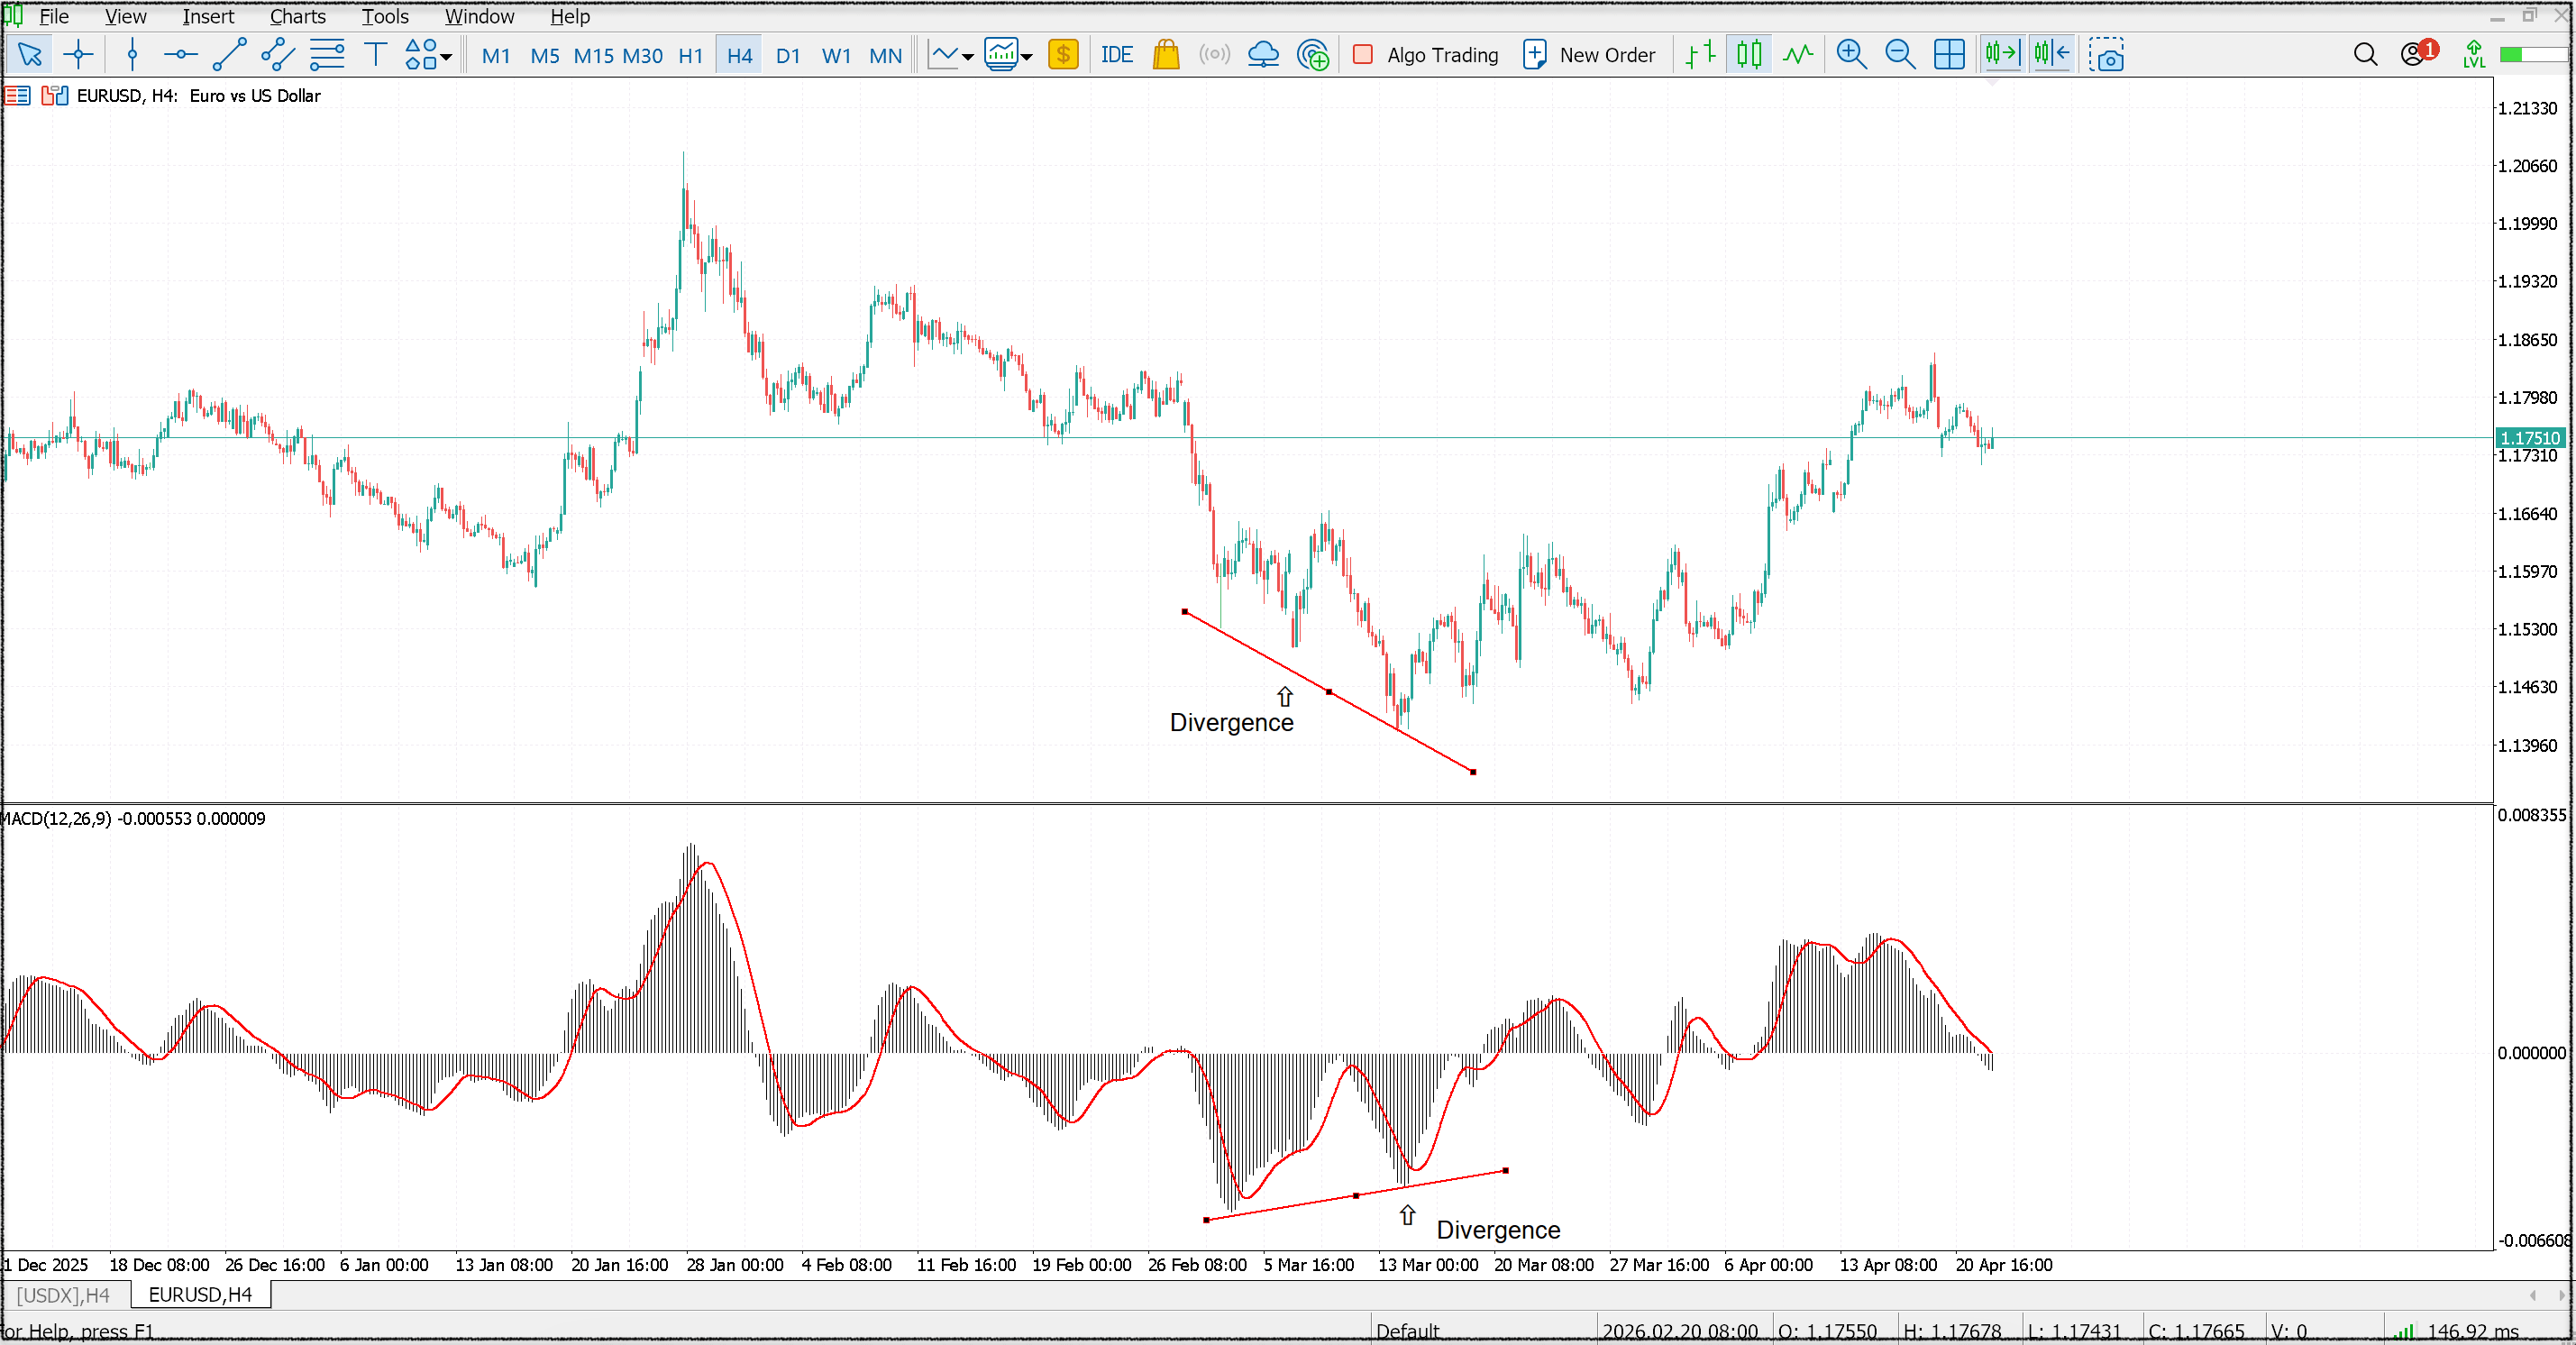2576x1345 pixels.
Task: Open a New Order ticket
Action: 1589,55
